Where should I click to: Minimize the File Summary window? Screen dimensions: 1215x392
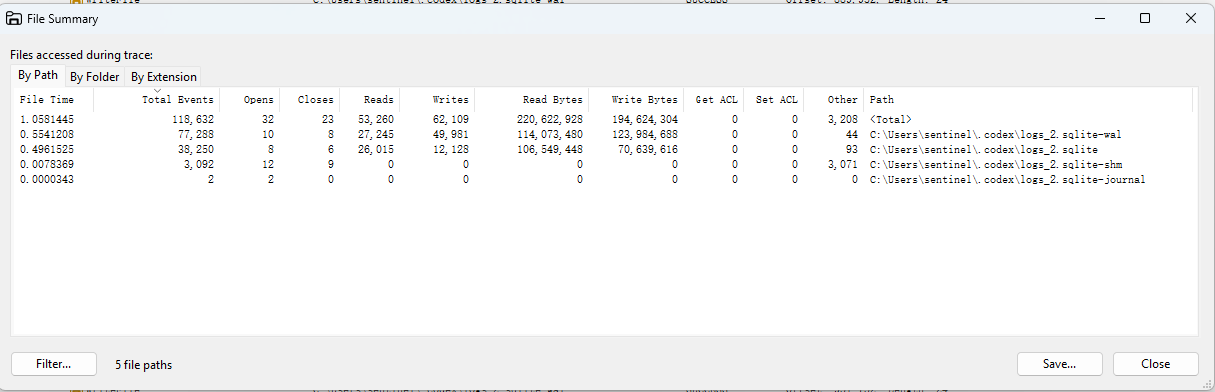coord(1100,18)
